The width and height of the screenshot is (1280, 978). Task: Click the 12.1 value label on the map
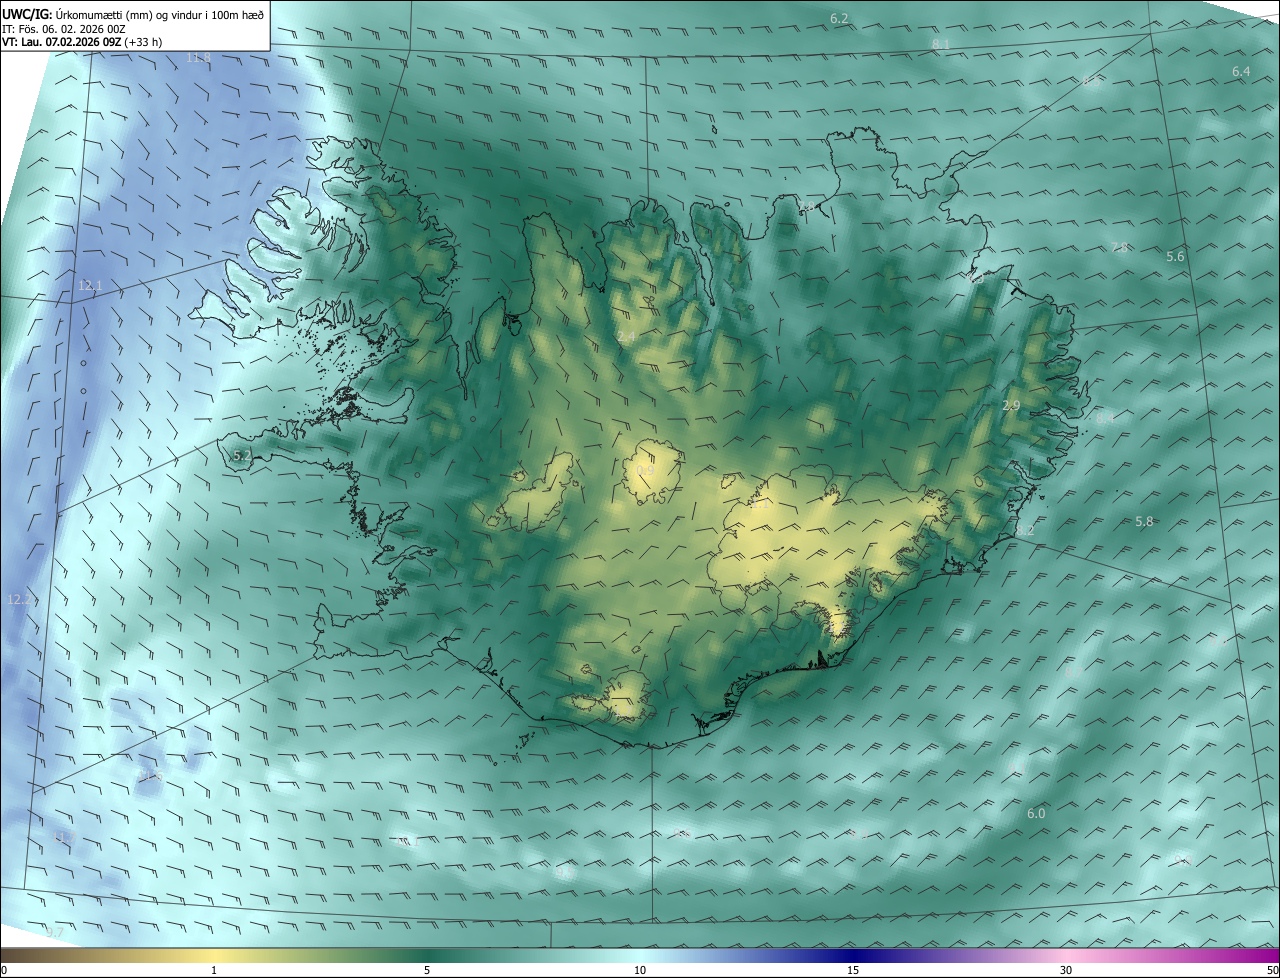point(90,286)
